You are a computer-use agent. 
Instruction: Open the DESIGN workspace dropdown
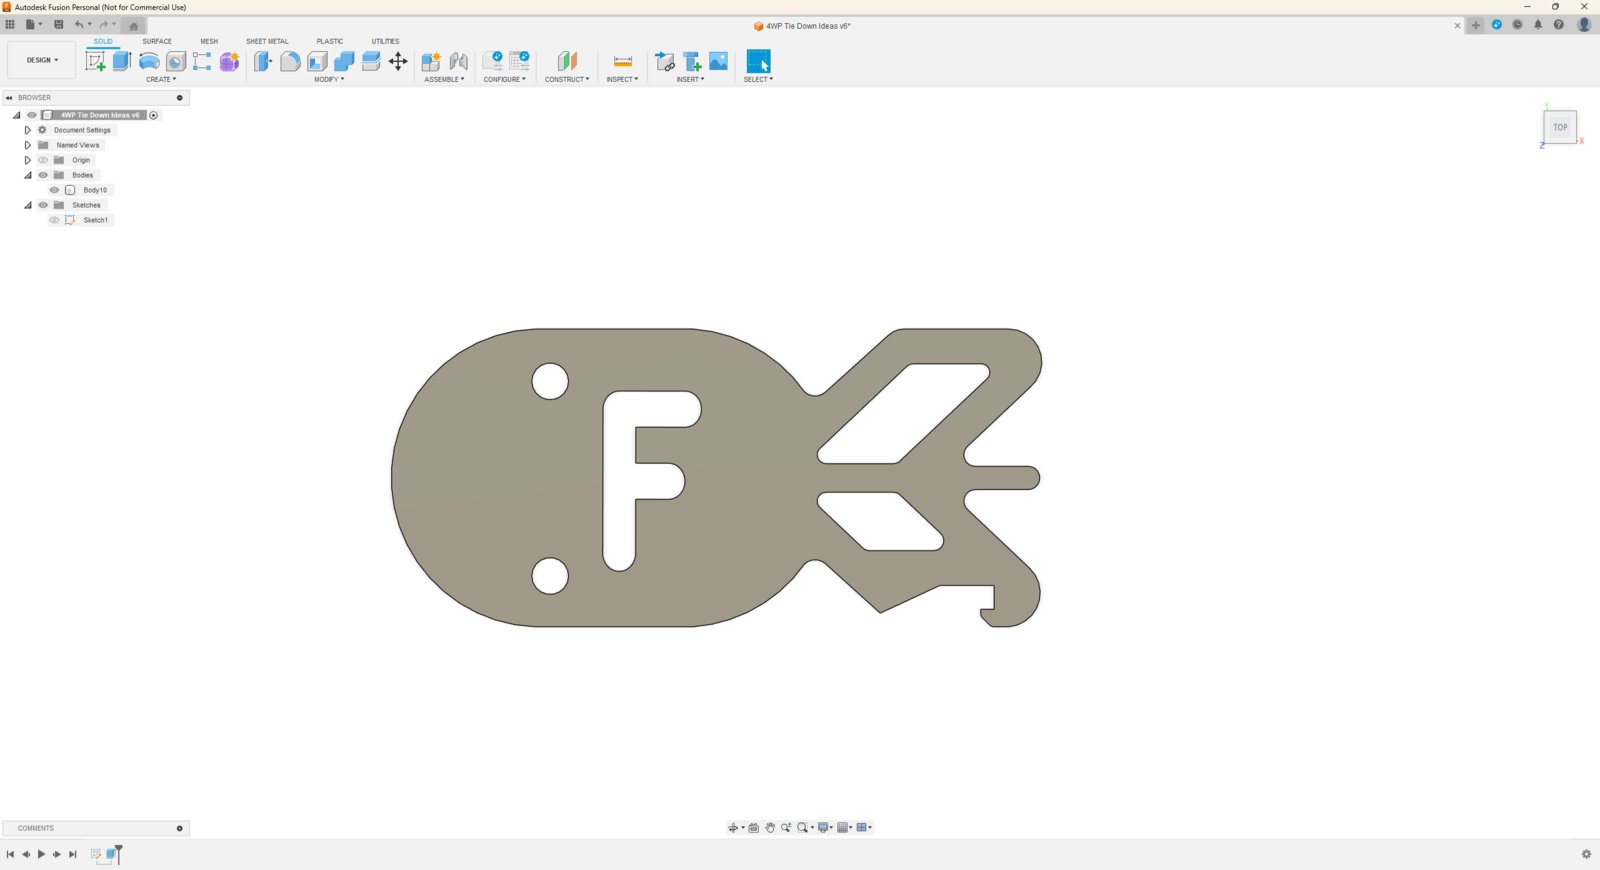[x=42, y=60]
